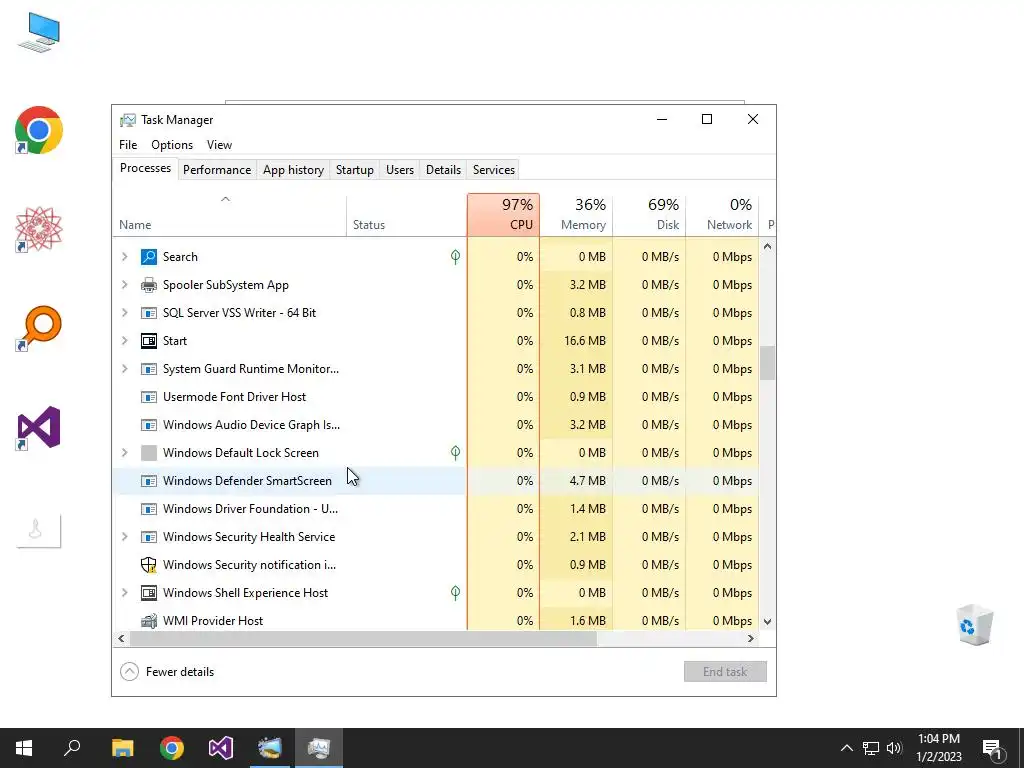
Task: Switch to the Performance tab
Action: 217,170
